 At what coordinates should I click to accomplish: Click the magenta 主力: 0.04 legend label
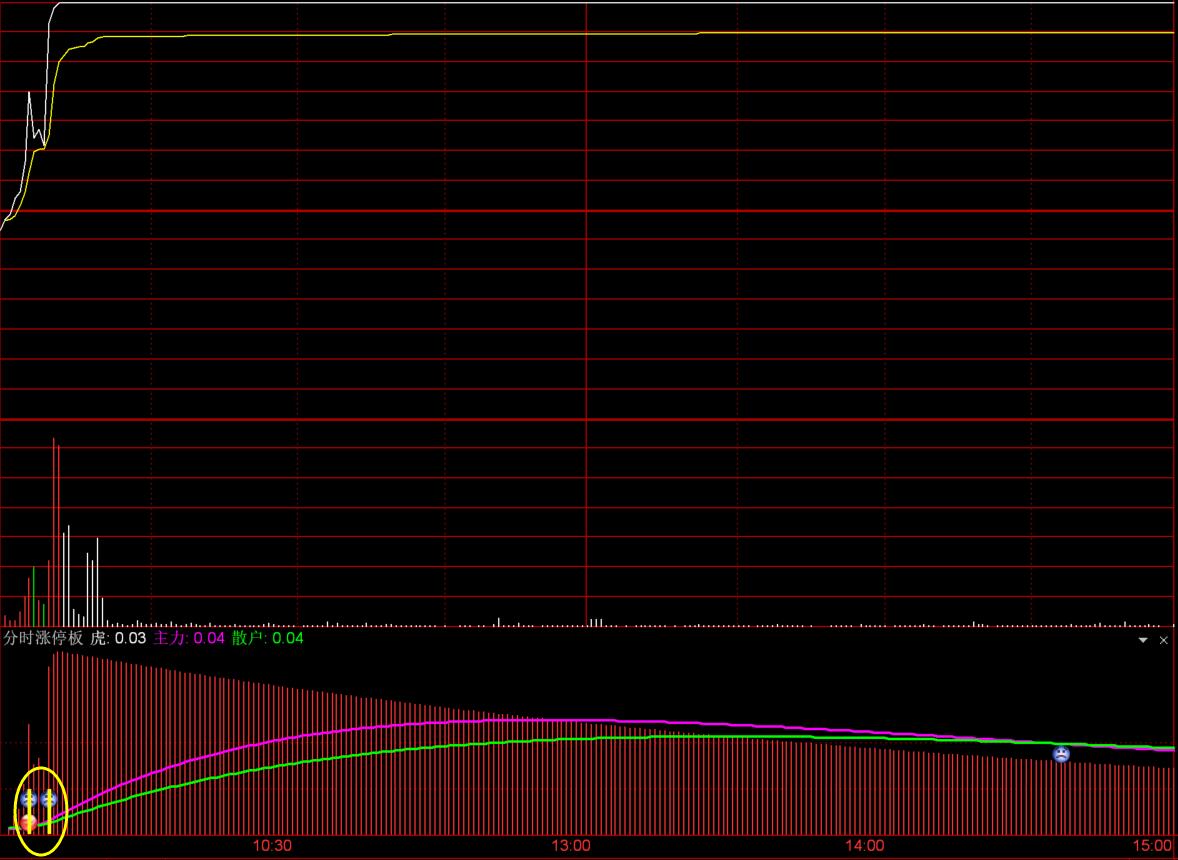click(x=189, y=638)
